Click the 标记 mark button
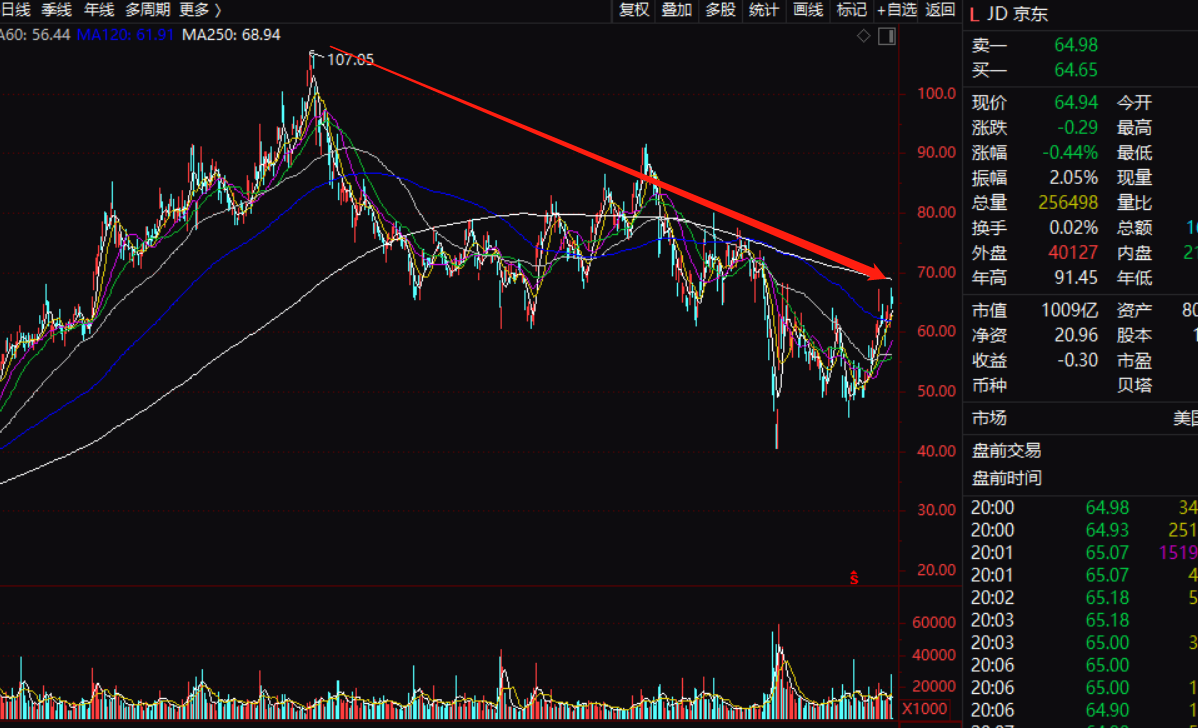This screenshot has height=728, width=1198. click(851, 10)
